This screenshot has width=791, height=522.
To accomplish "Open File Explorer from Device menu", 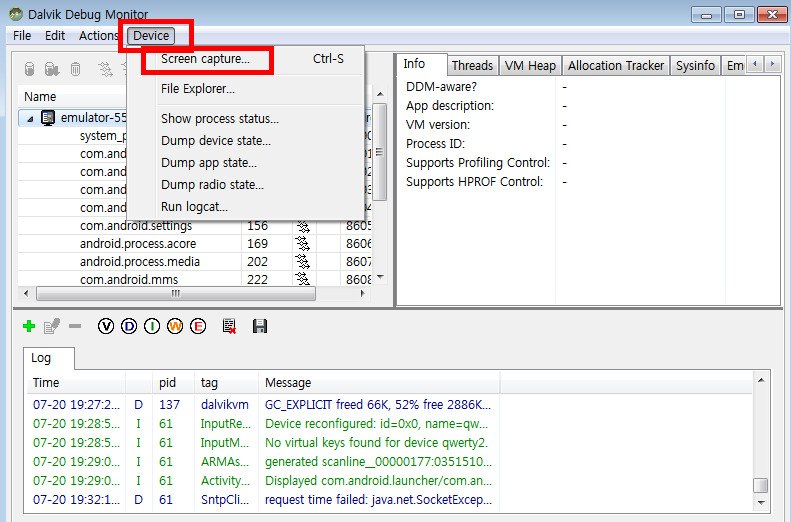I will click(197, 88).
